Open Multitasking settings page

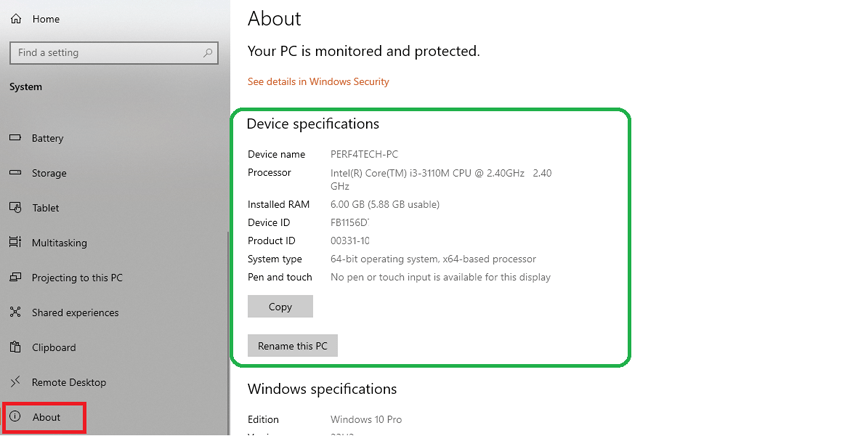pos(60,243)
